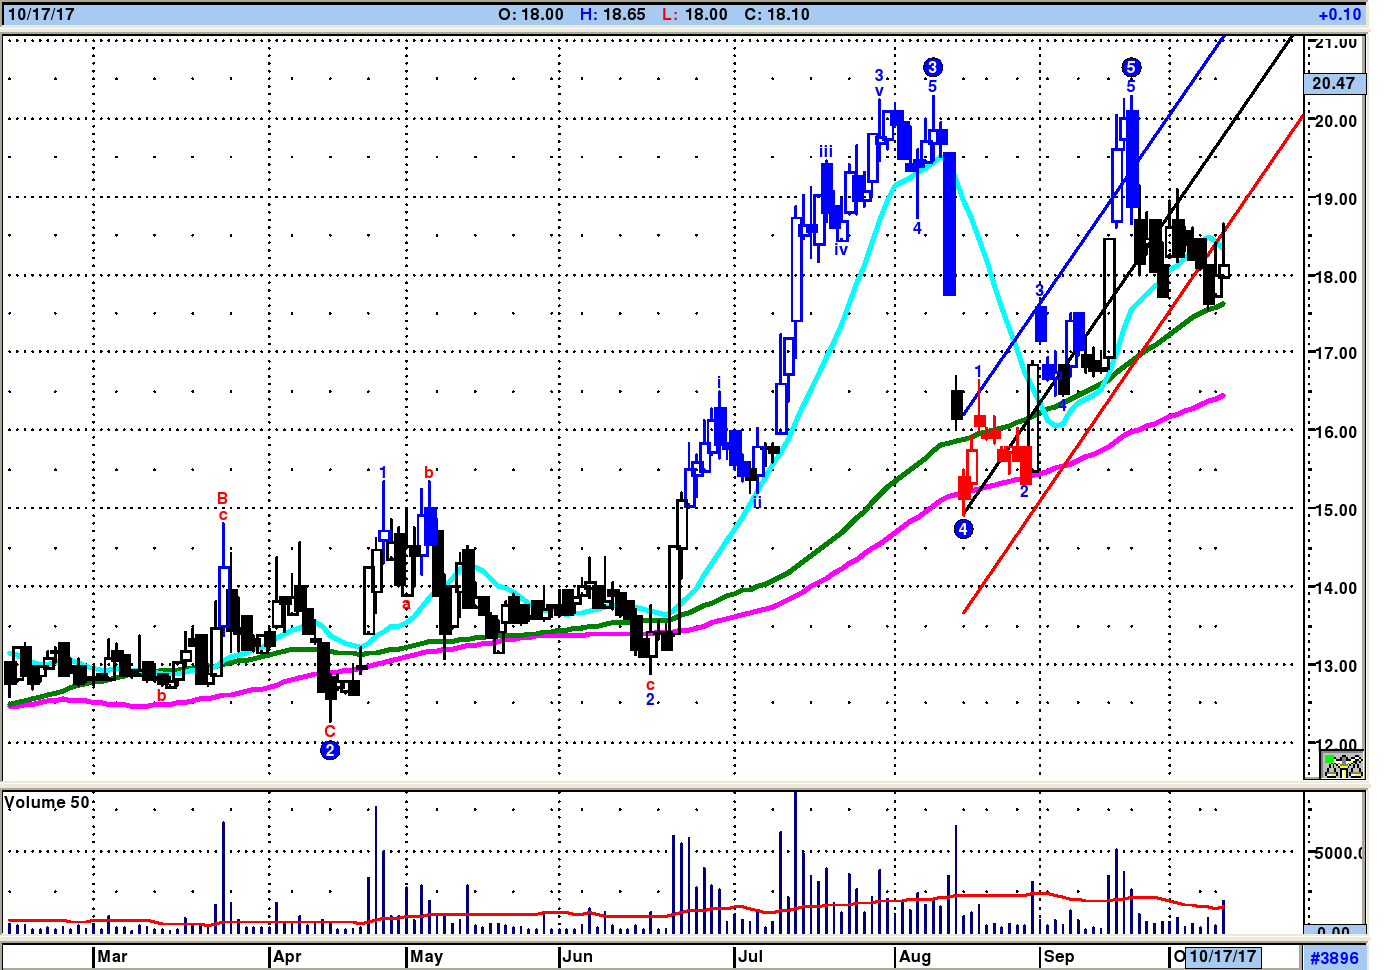The image size is (1400, 970).
Task: Click the #3896 chart number box
Action: tap(1335, 958)
